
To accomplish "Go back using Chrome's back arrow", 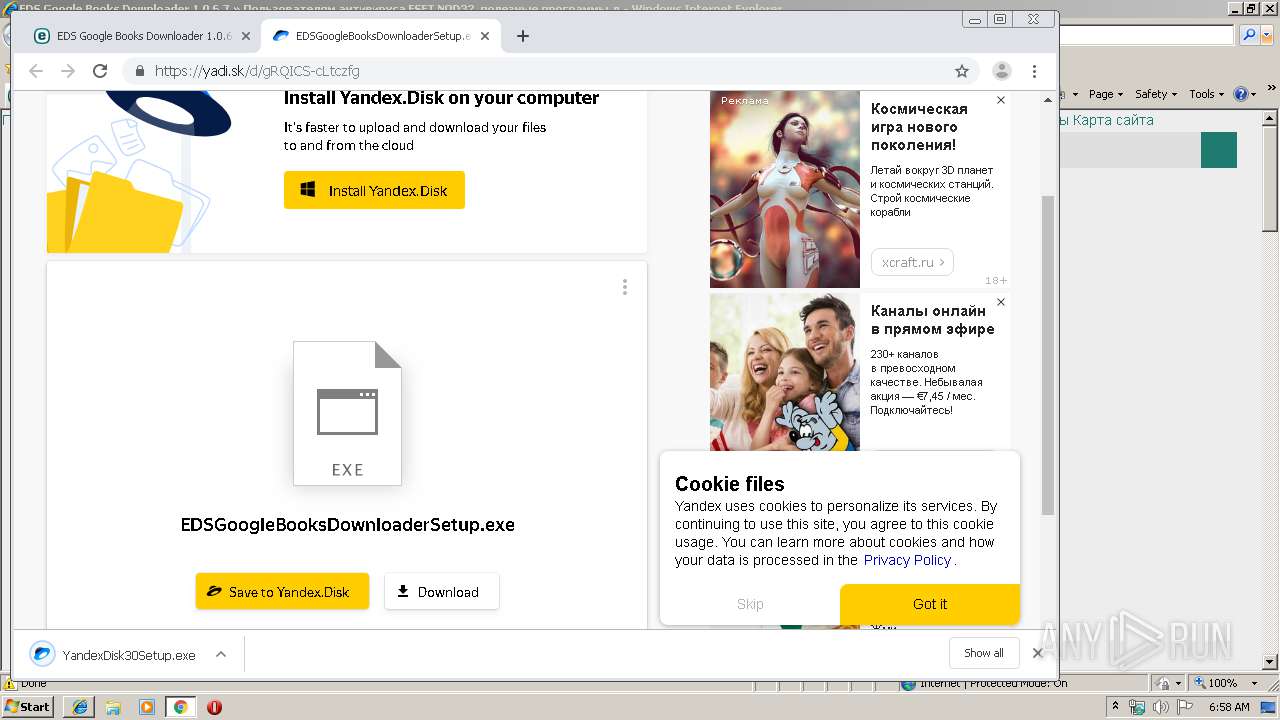I will click(x=36, y=71).
